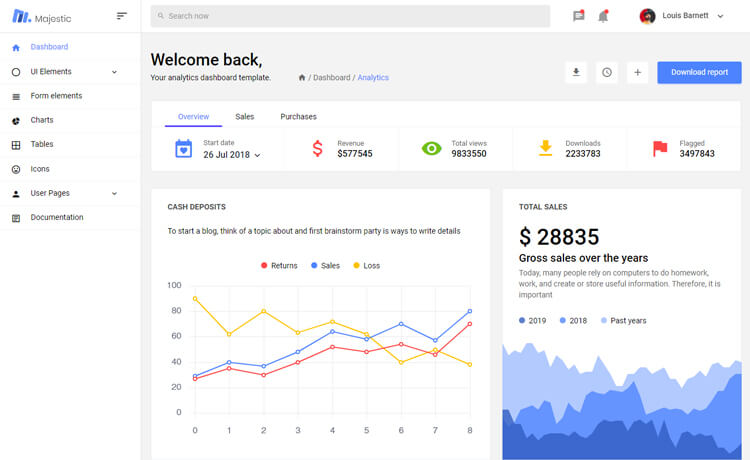Screen dimensions: 750x460
Task: Toggle the Sales series in chart legend
Action: tap(326, 265)
